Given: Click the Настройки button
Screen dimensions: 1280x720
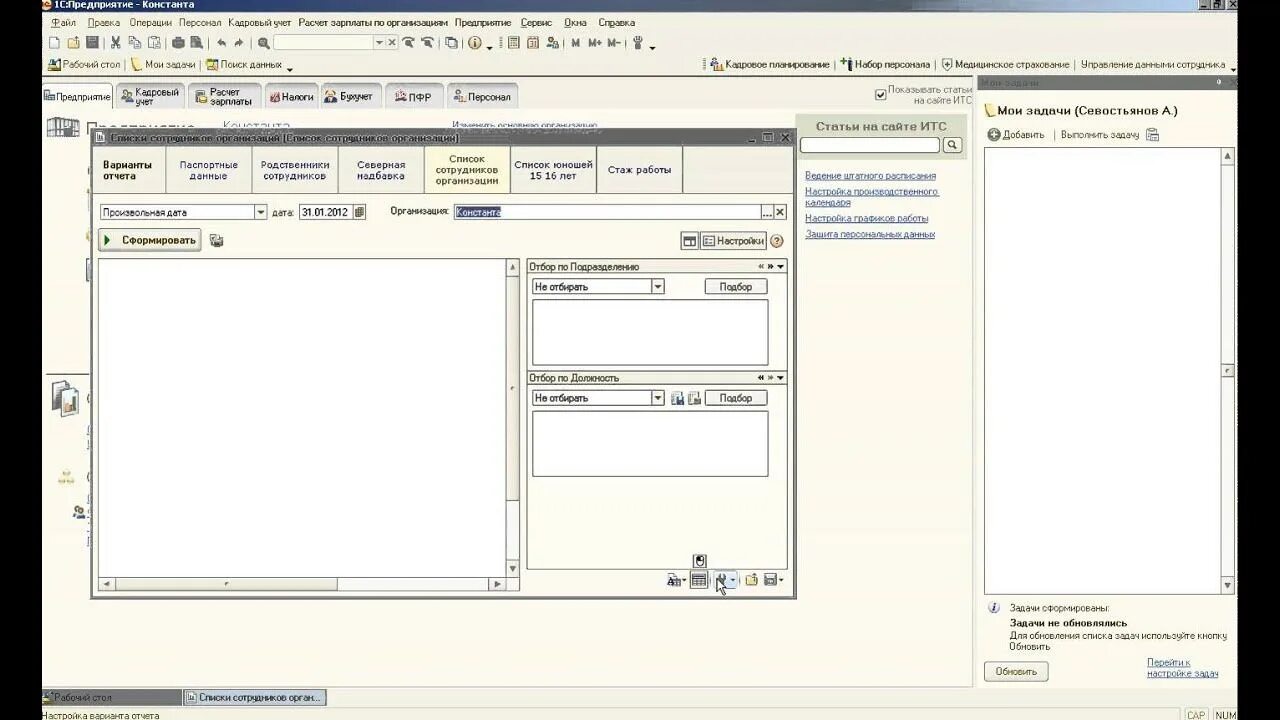Looking at the screenshot, I should pos(733,241).
